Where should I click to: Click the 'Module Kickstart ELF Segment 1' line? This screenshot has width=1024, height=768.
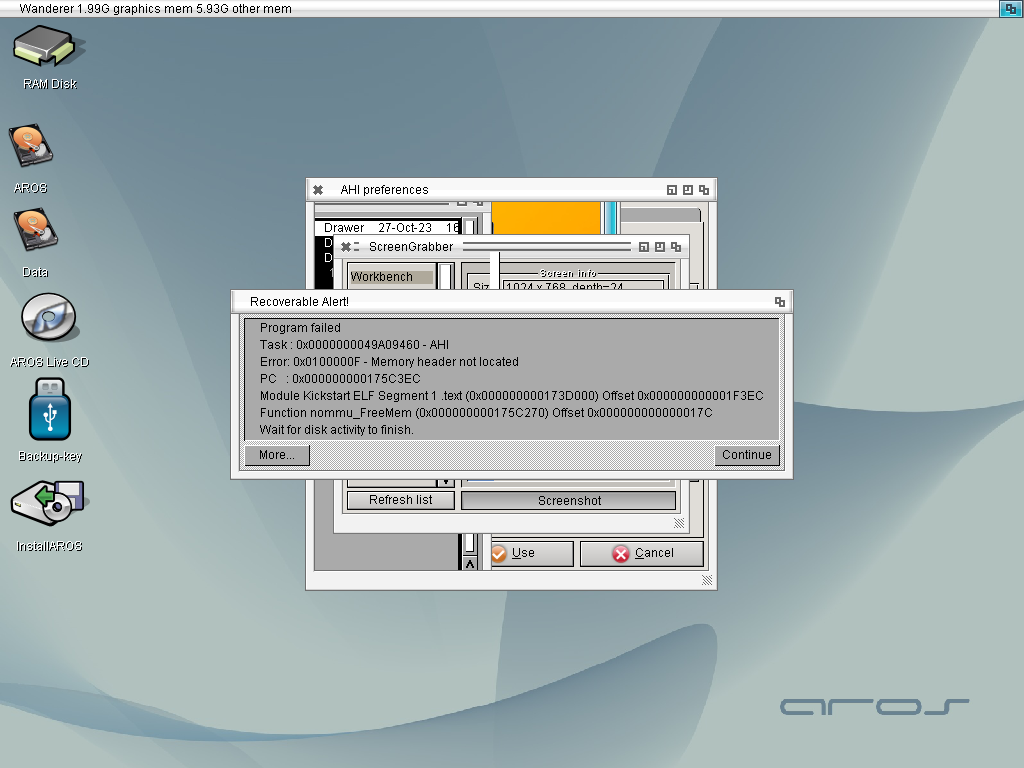click(511, 396)
